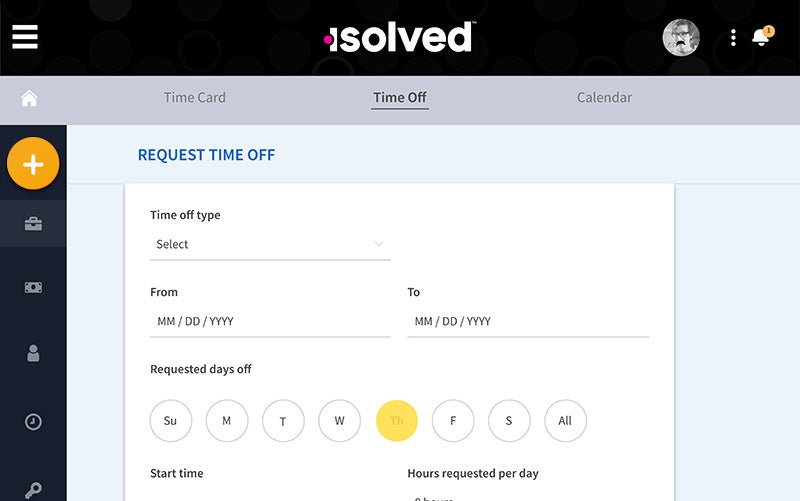This screenshot has width=800, height=501.
Task: Click the orange plus add button
Action: click(x=33, y=164)
